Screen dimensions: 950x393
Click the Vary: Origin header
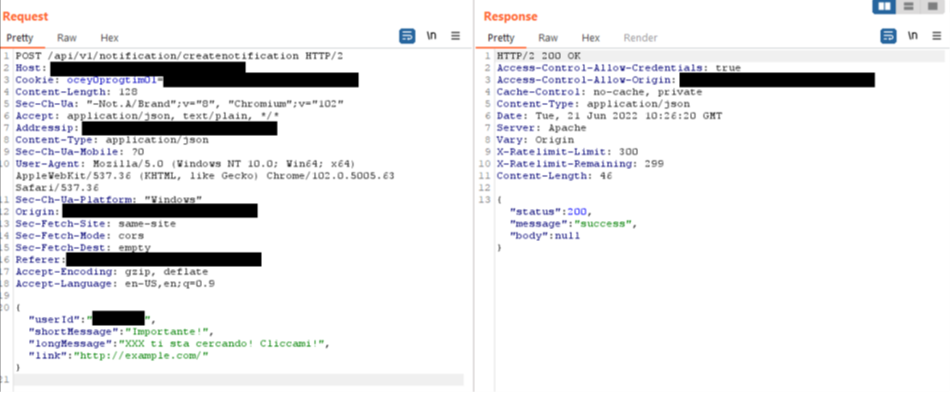click(535, 140)
